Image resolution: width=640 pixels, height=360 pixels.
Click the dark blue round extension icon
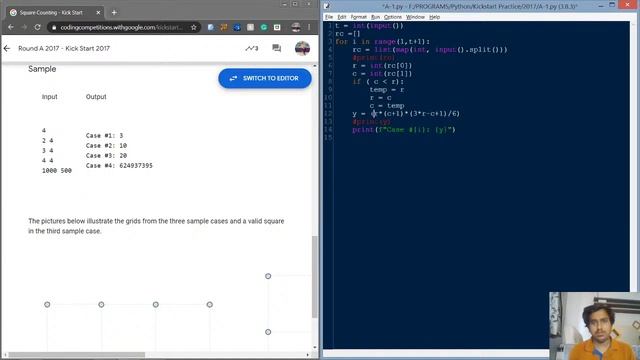237,27
